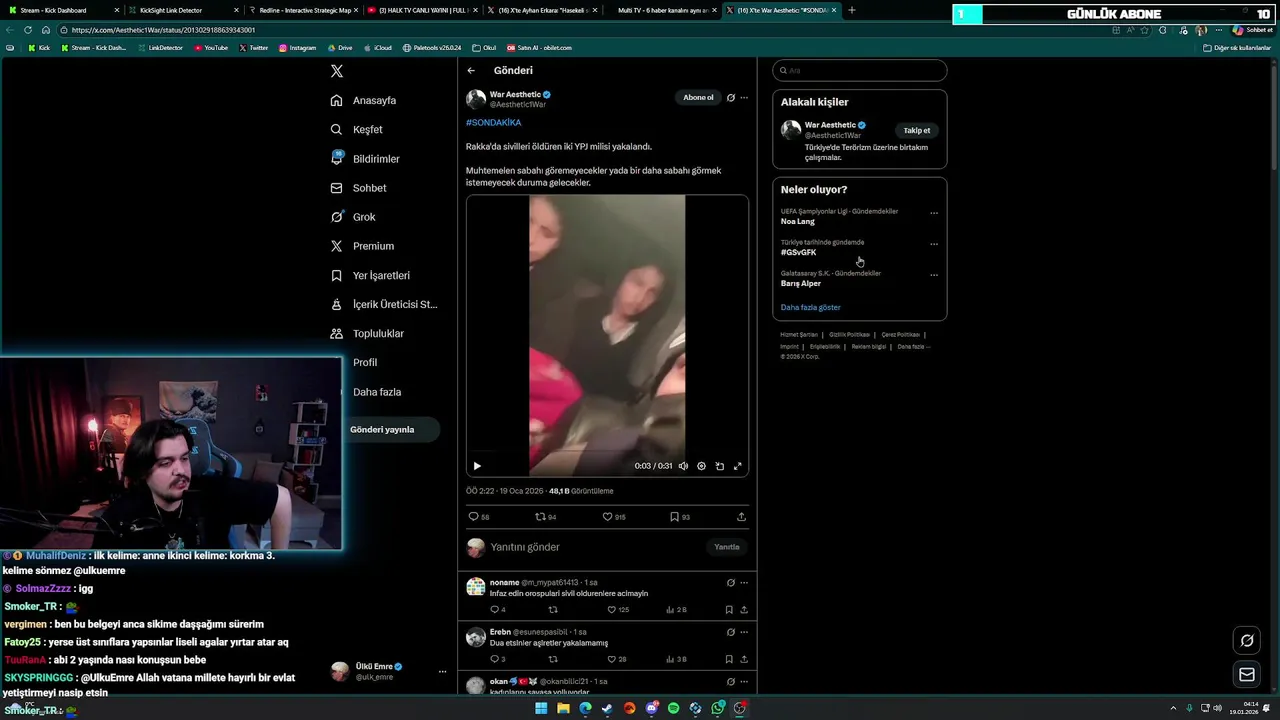Click Grok icon on noname's reply

[x=731, y=583]
